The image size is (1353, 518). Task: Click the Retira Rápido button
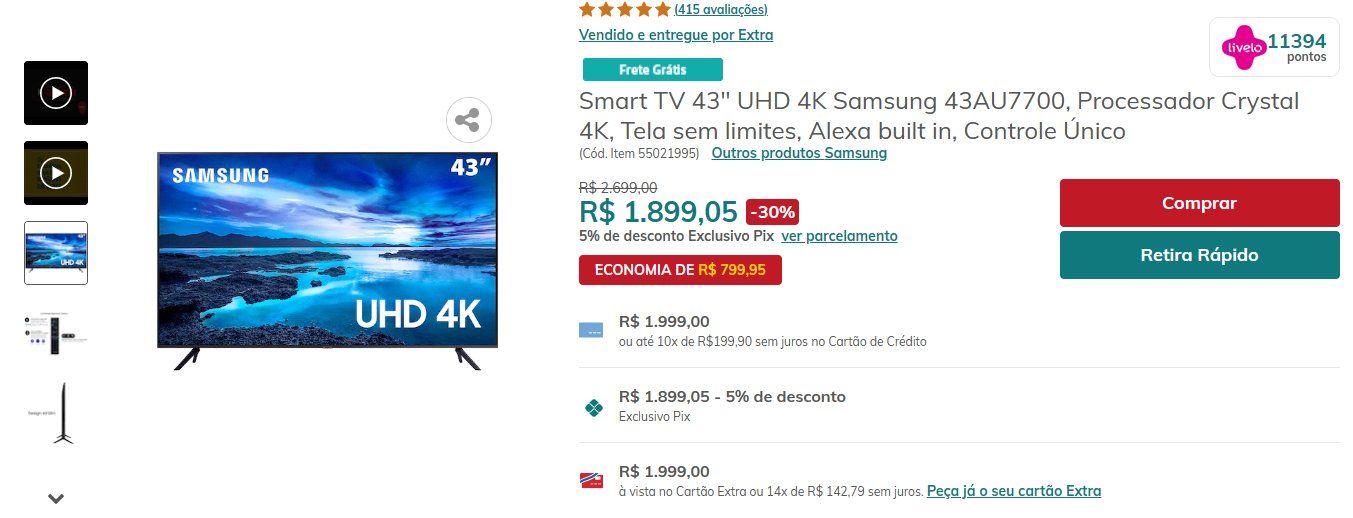1199,255
